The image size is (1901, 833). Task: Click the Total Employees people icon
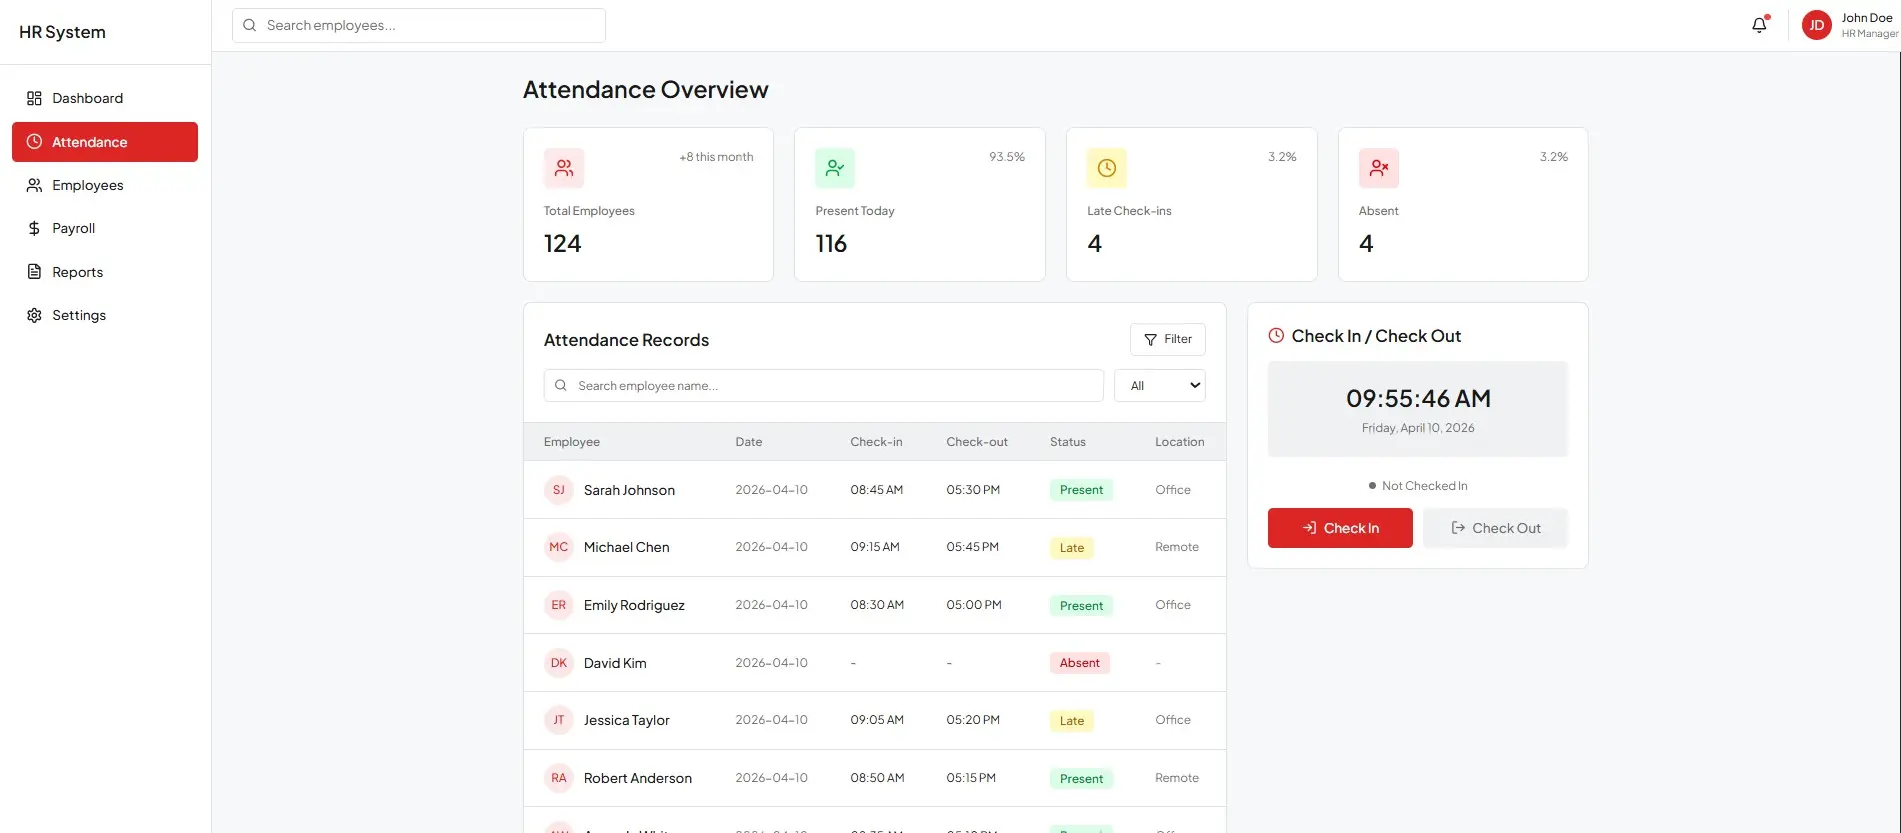[564, 168]
